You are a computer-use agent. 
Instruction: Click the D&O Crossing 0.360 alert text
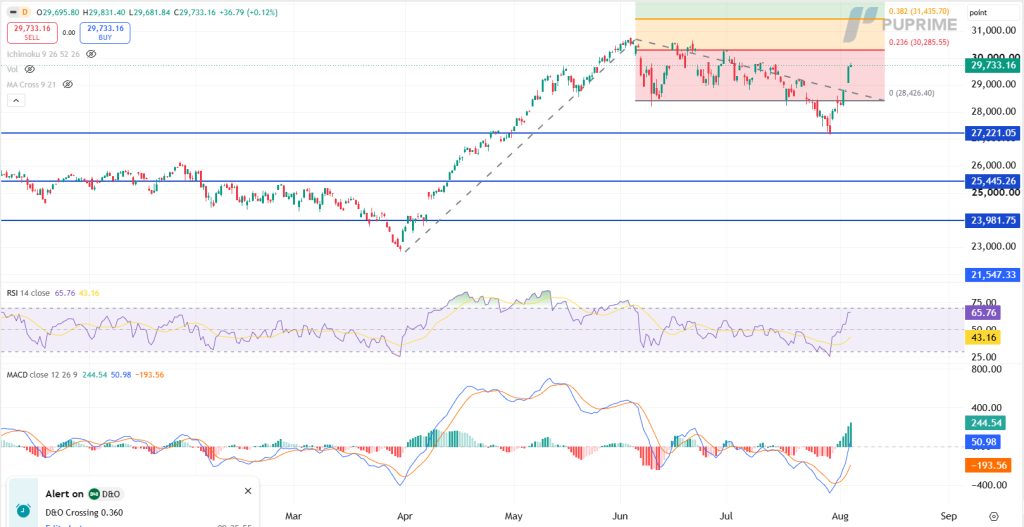click(x=84, y=513)
